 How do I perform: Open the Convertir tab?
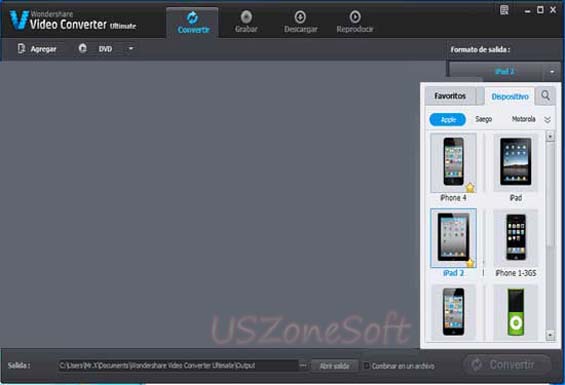[193, 23]
